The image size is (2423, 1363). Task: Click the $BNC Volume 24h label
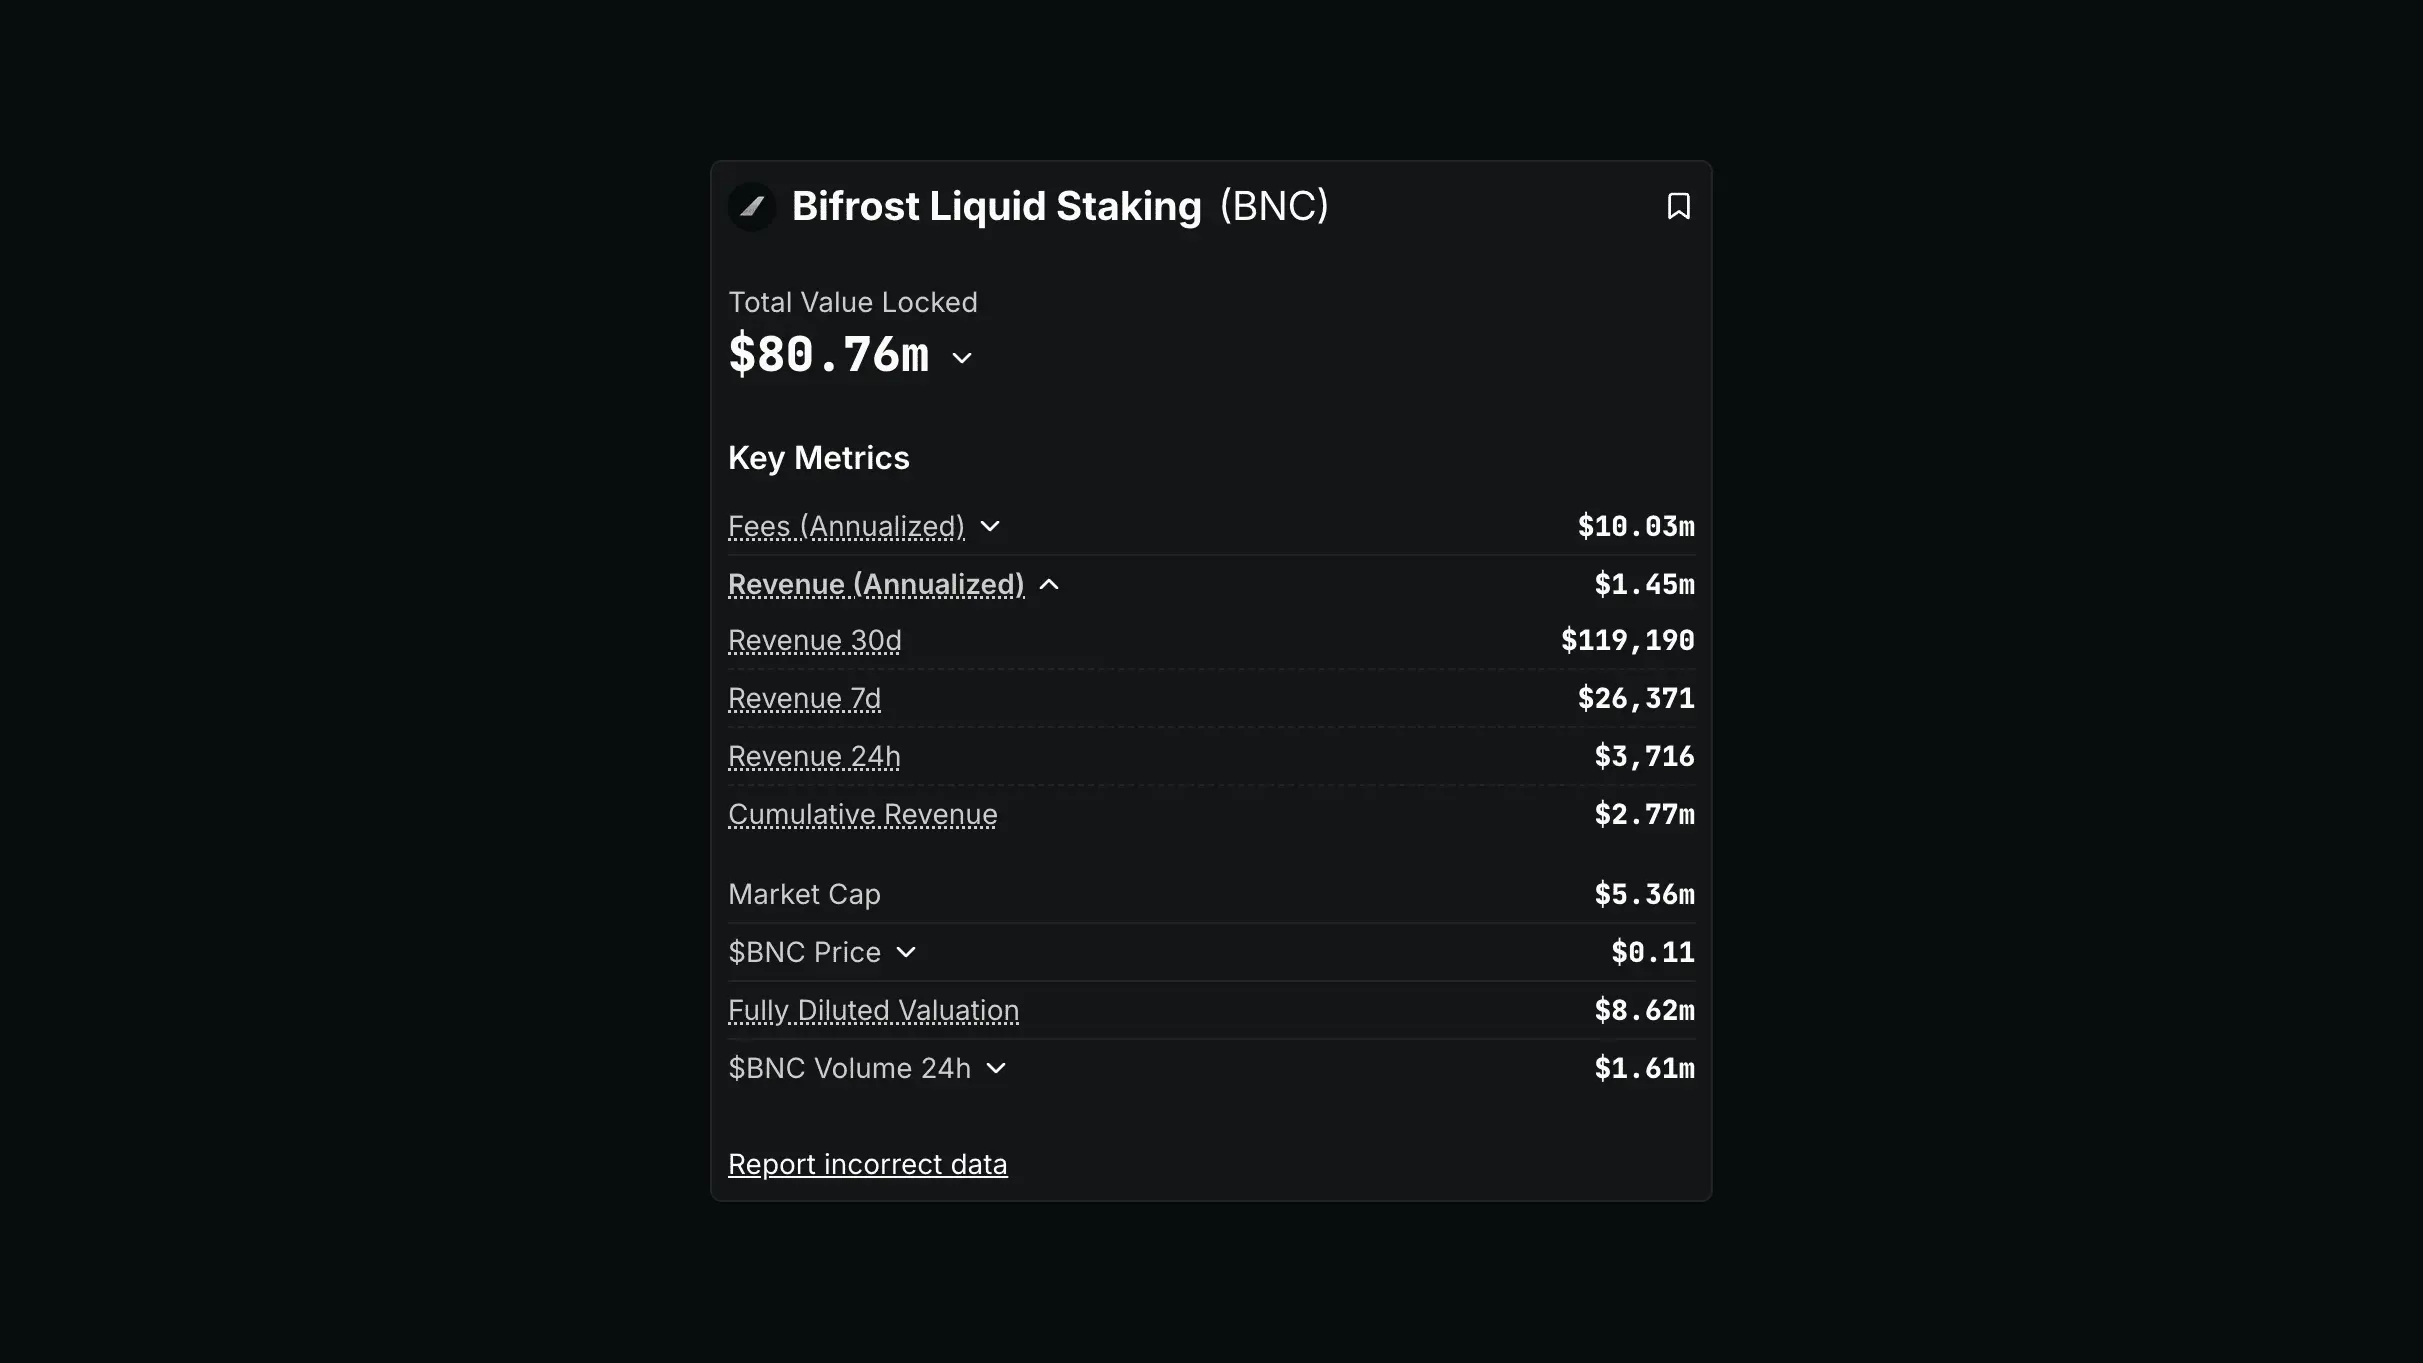pos(849,1068)
